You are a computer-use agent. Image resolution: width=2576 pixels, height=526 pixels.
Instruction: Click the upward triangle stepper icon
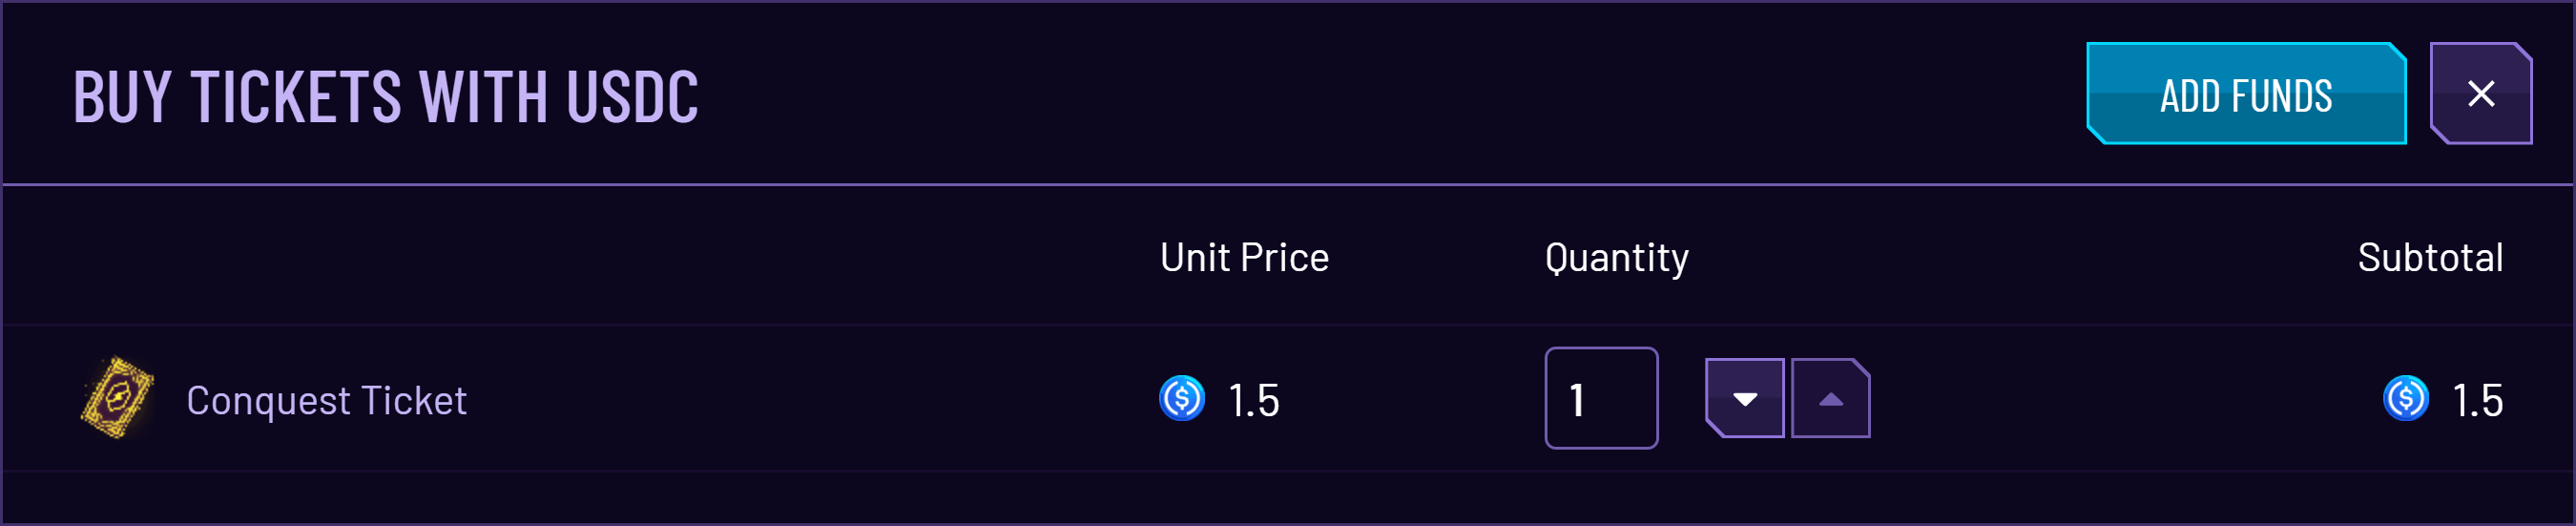pyautogui.click(x=1830, y=399)
